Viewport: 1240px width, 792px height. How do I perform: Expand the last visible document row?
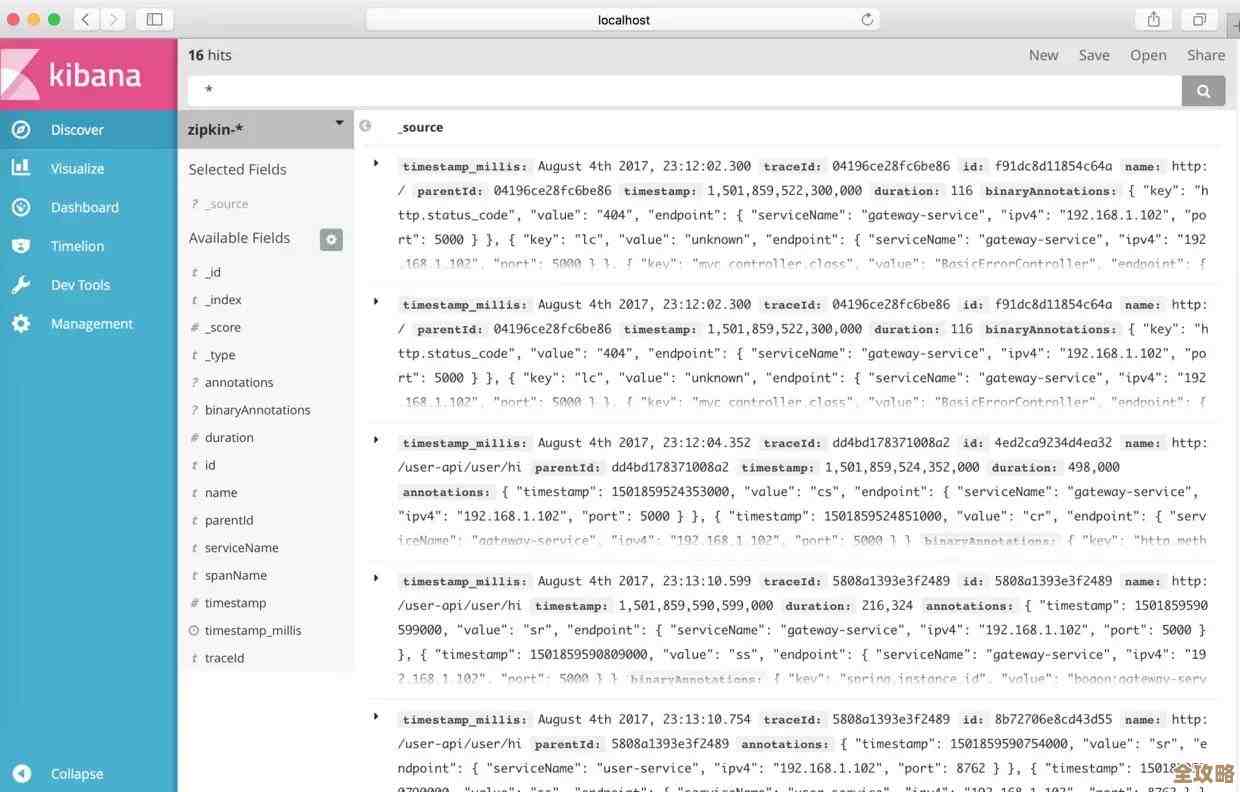coord(376,714)
